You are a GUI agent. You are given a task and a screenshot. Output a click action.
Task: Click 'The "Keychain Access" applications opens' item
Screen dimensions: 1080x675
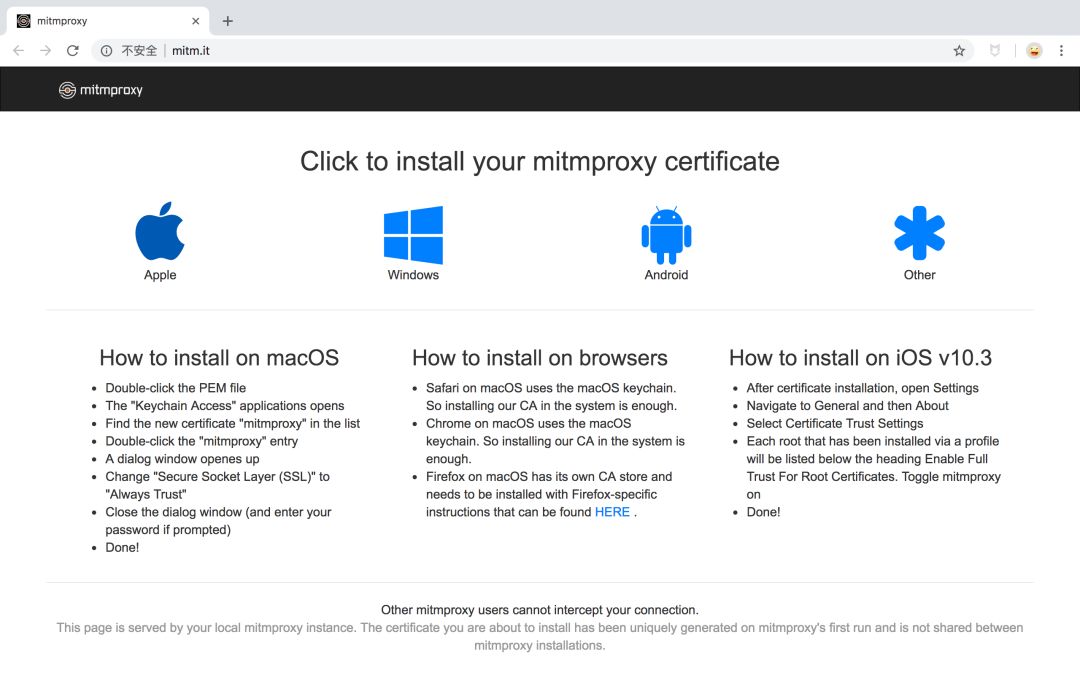pyautogui.click(x=225, y=406)
